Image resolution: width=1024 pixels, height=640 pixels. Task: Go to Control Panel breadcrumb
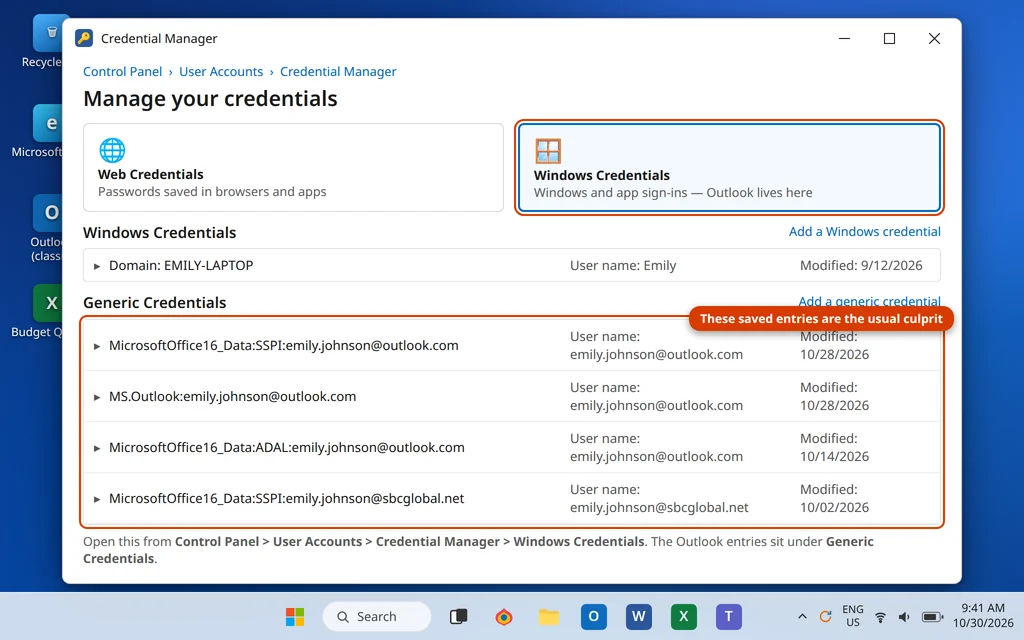point(122,72)
